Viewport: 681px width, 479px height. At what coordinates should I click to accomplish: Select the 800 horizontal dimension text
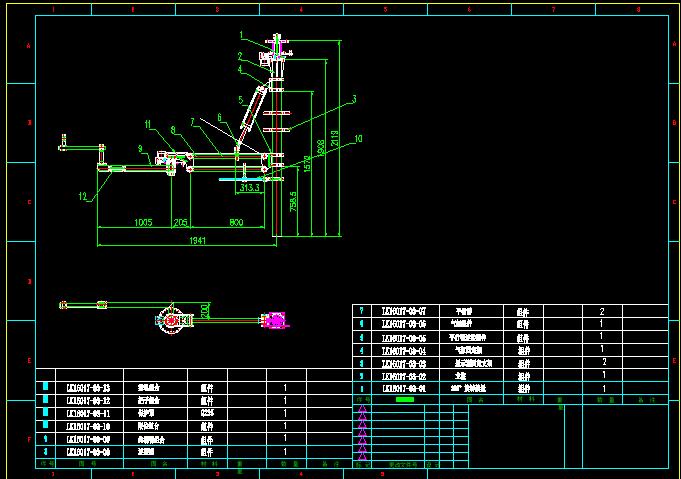coord(236,222)
